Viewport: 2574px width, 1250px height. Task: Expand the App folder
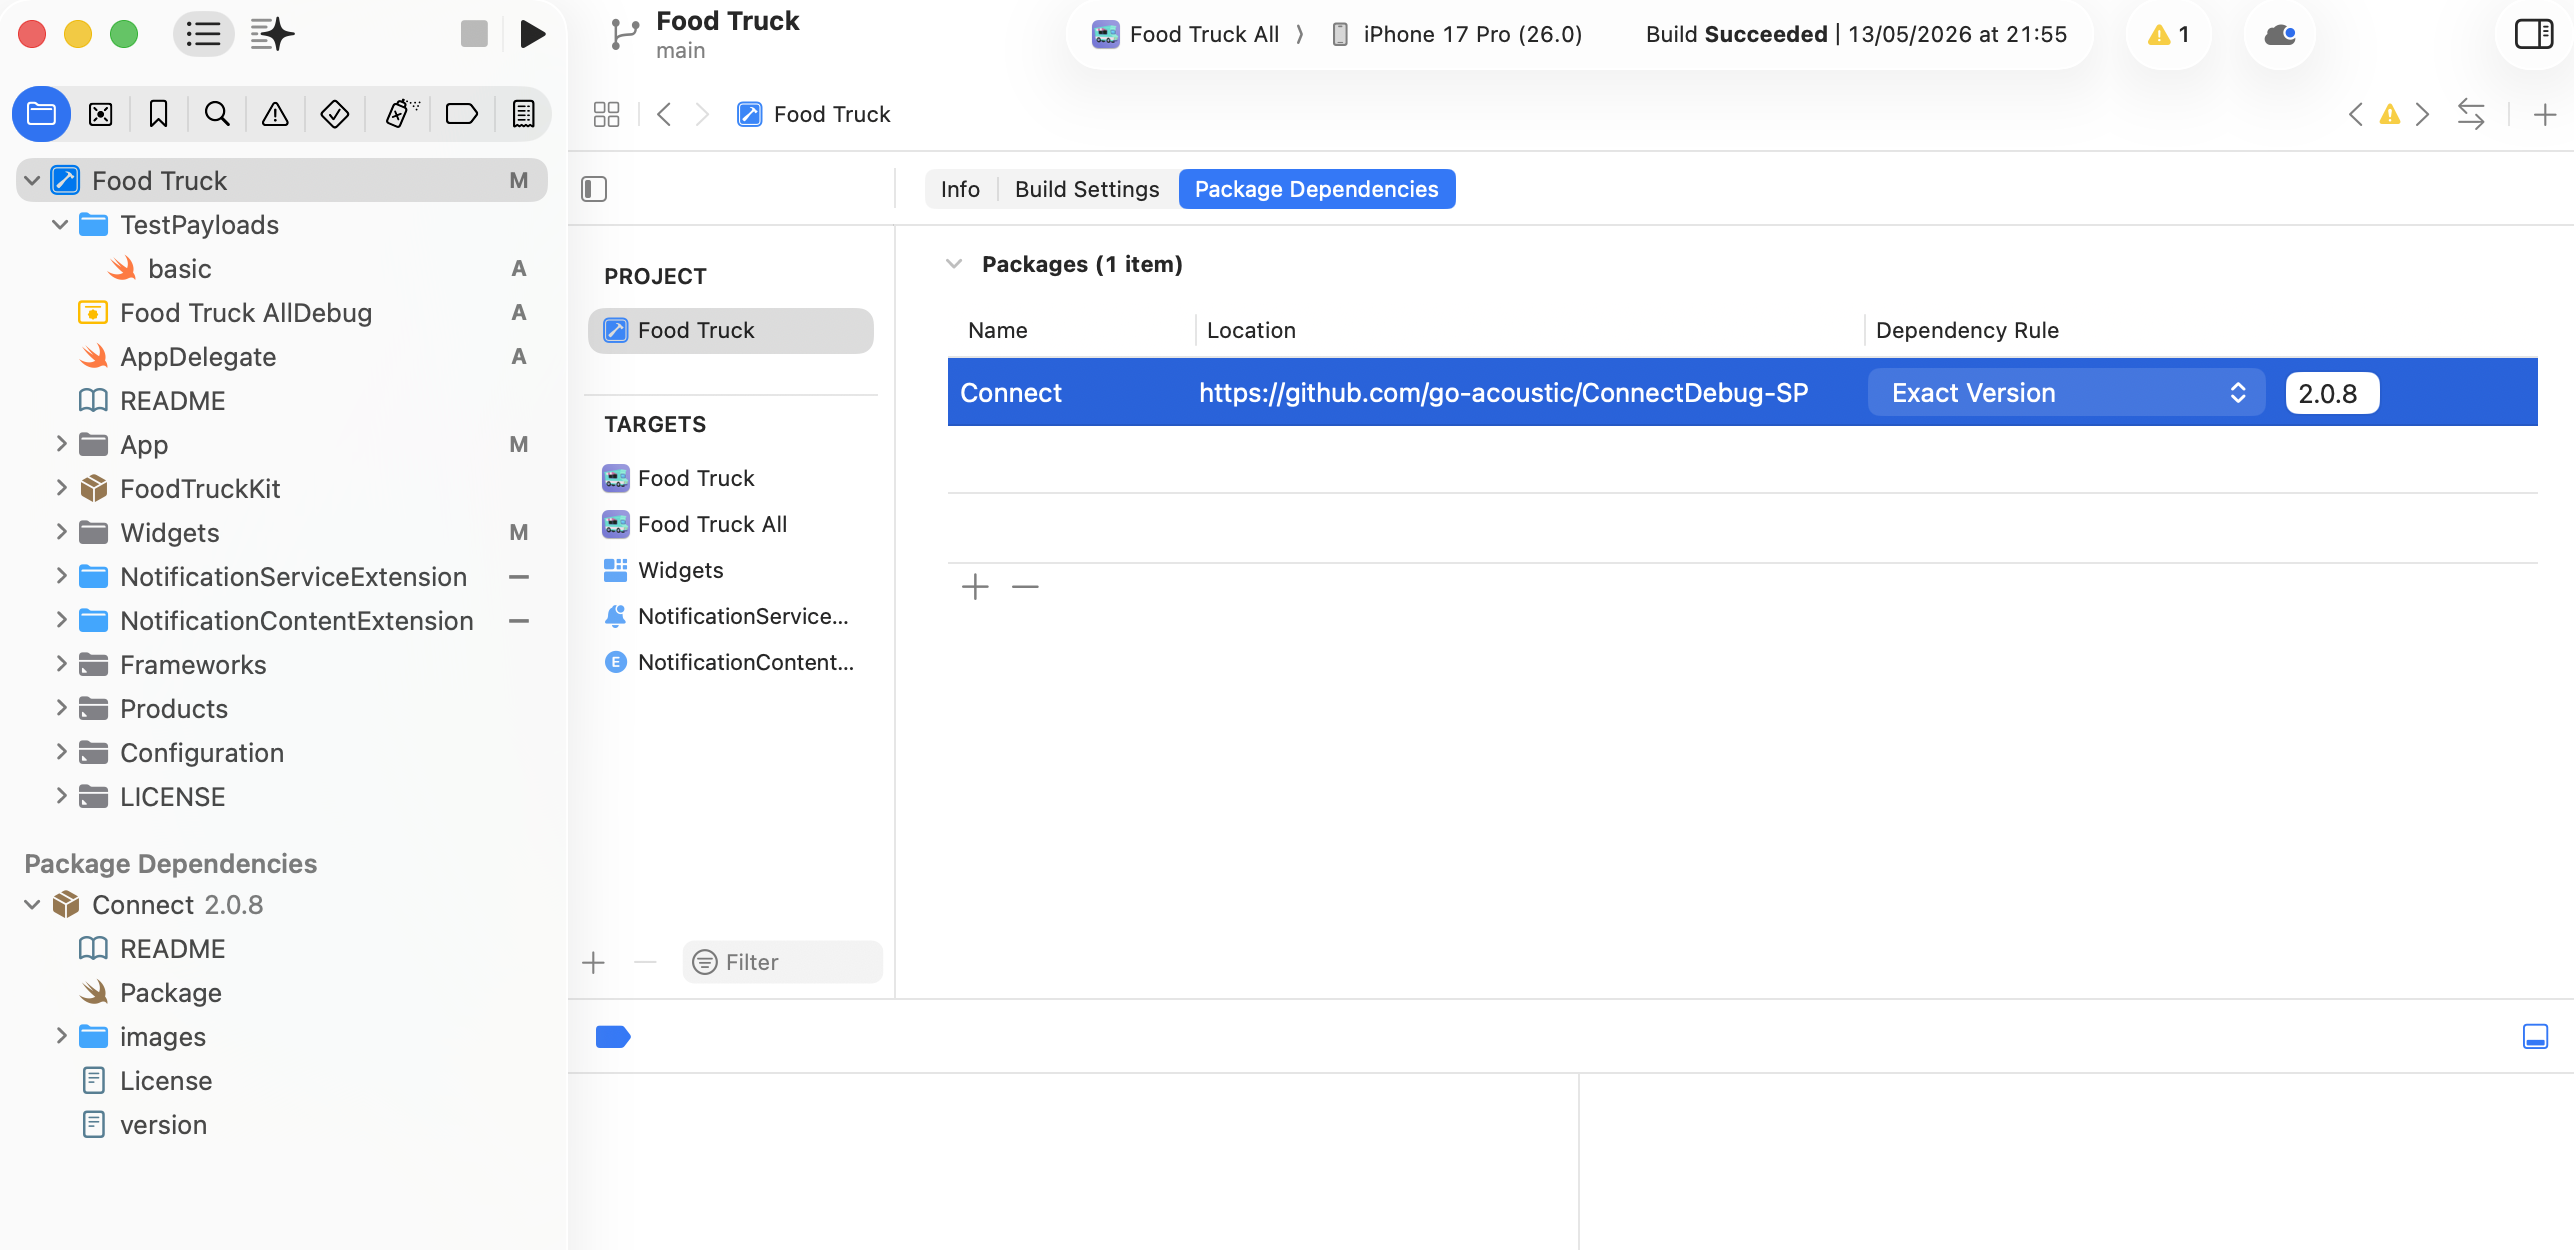[x=60, y=444]
